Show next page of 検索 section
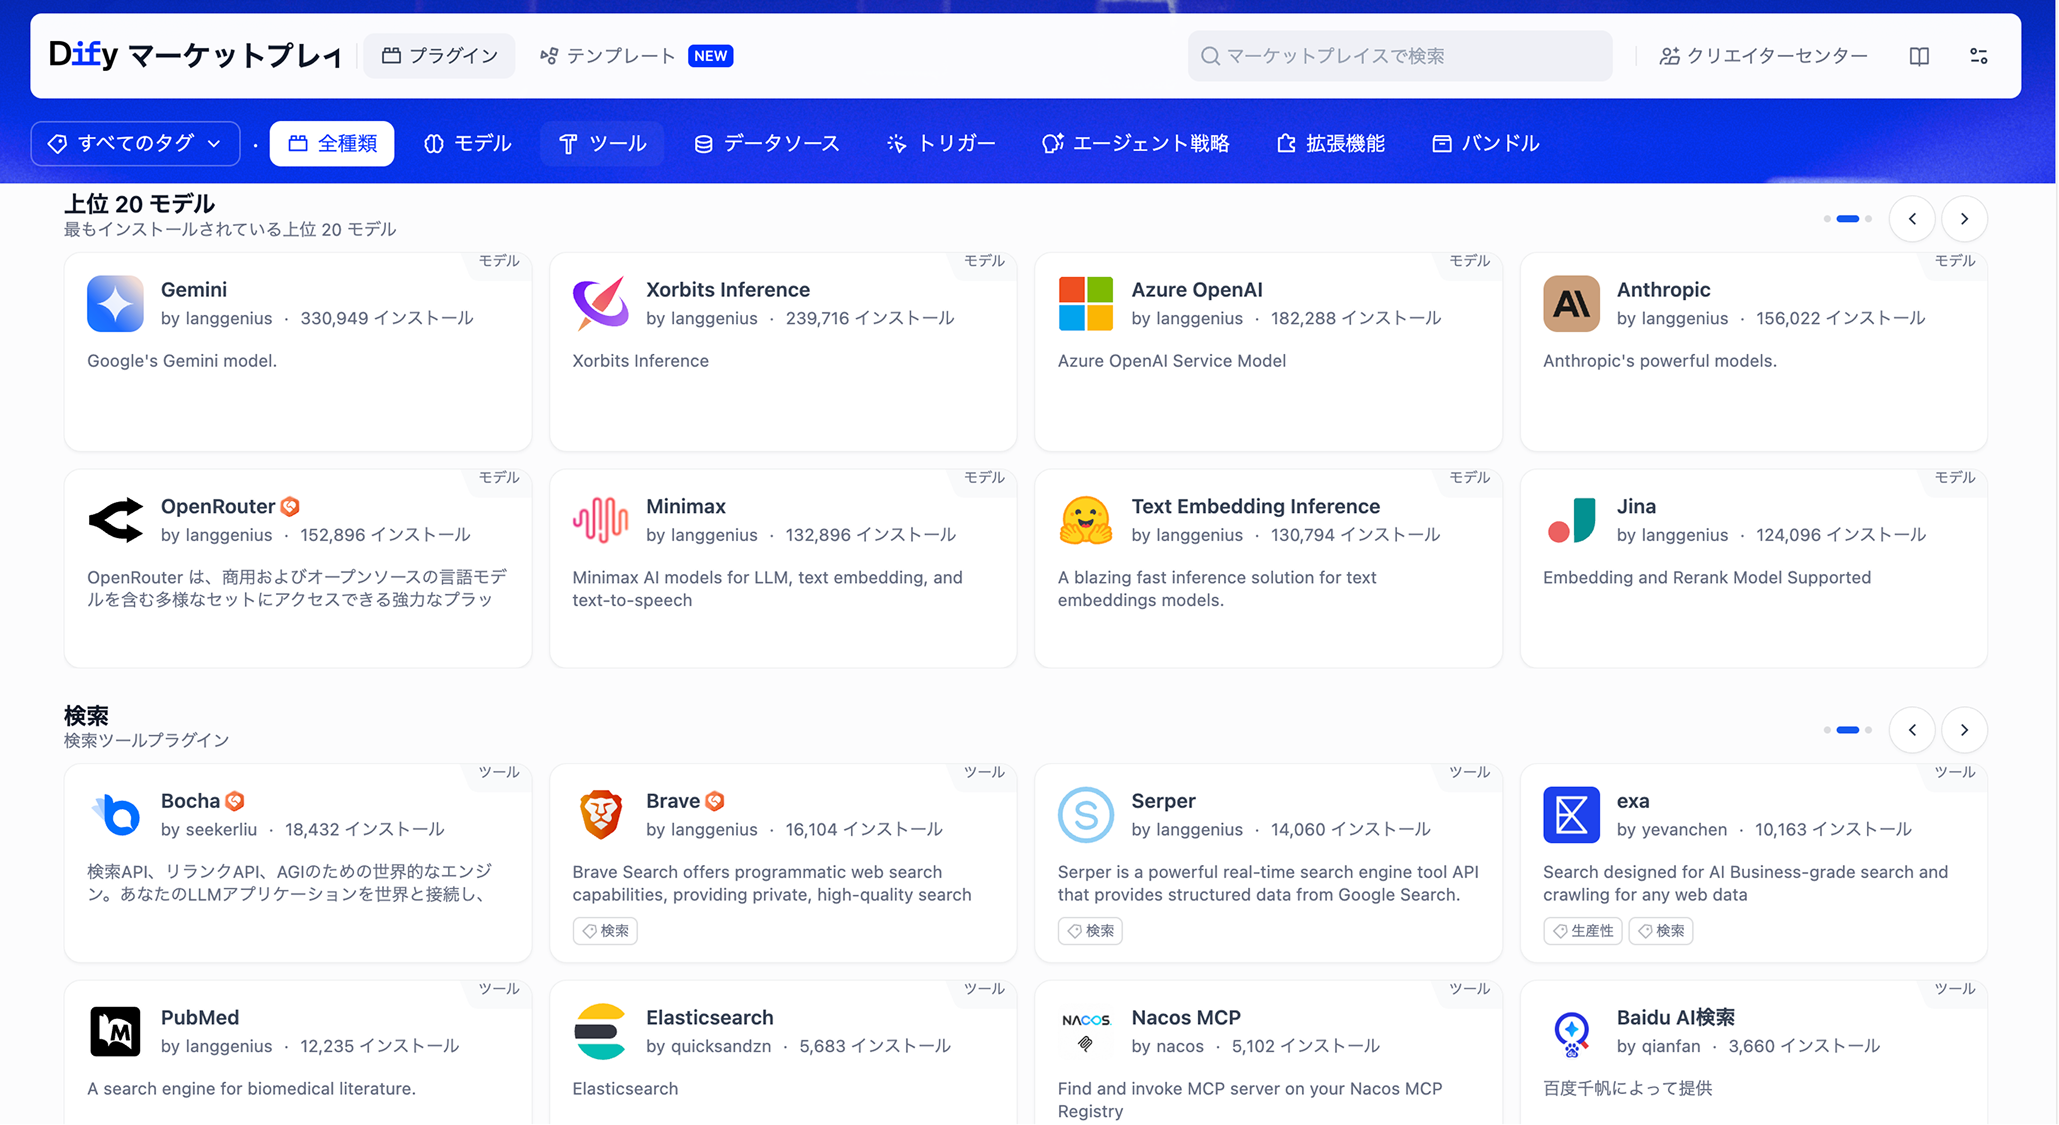Screen dimensions: 2059x1125 (x=1964, y=730)
